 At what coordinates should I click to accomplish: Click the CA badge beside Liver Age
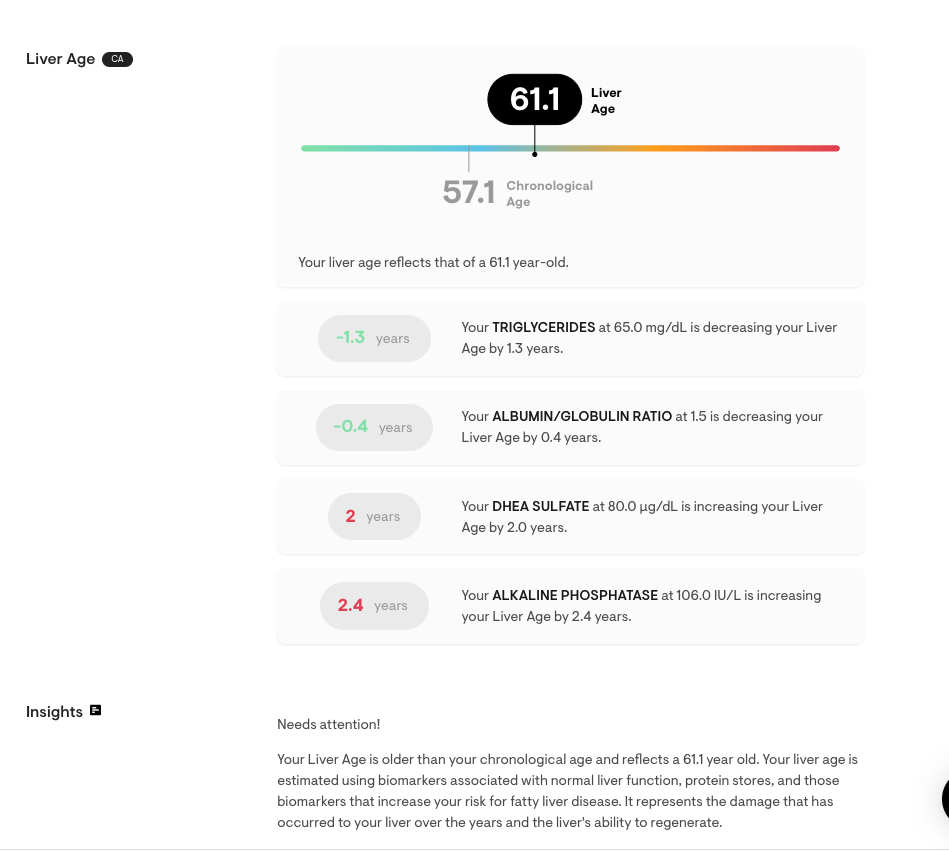(x=117, y=59)
